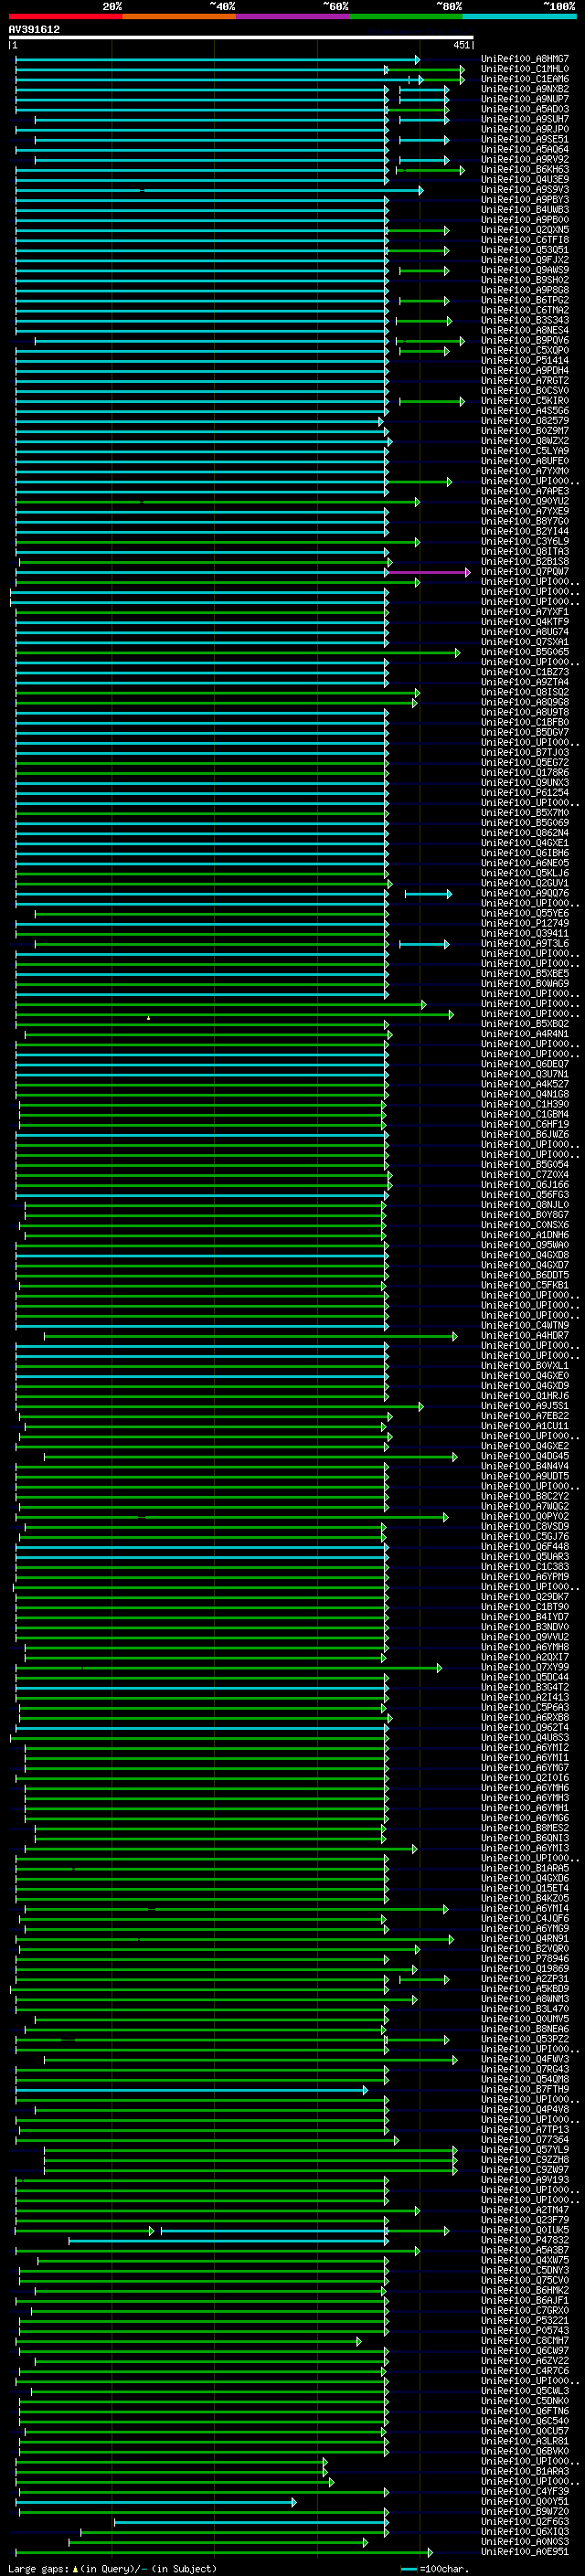Screen dimensions: 585x2576
Task: Select hit label UniRef100_Q56FG3
Action: 525,1195
